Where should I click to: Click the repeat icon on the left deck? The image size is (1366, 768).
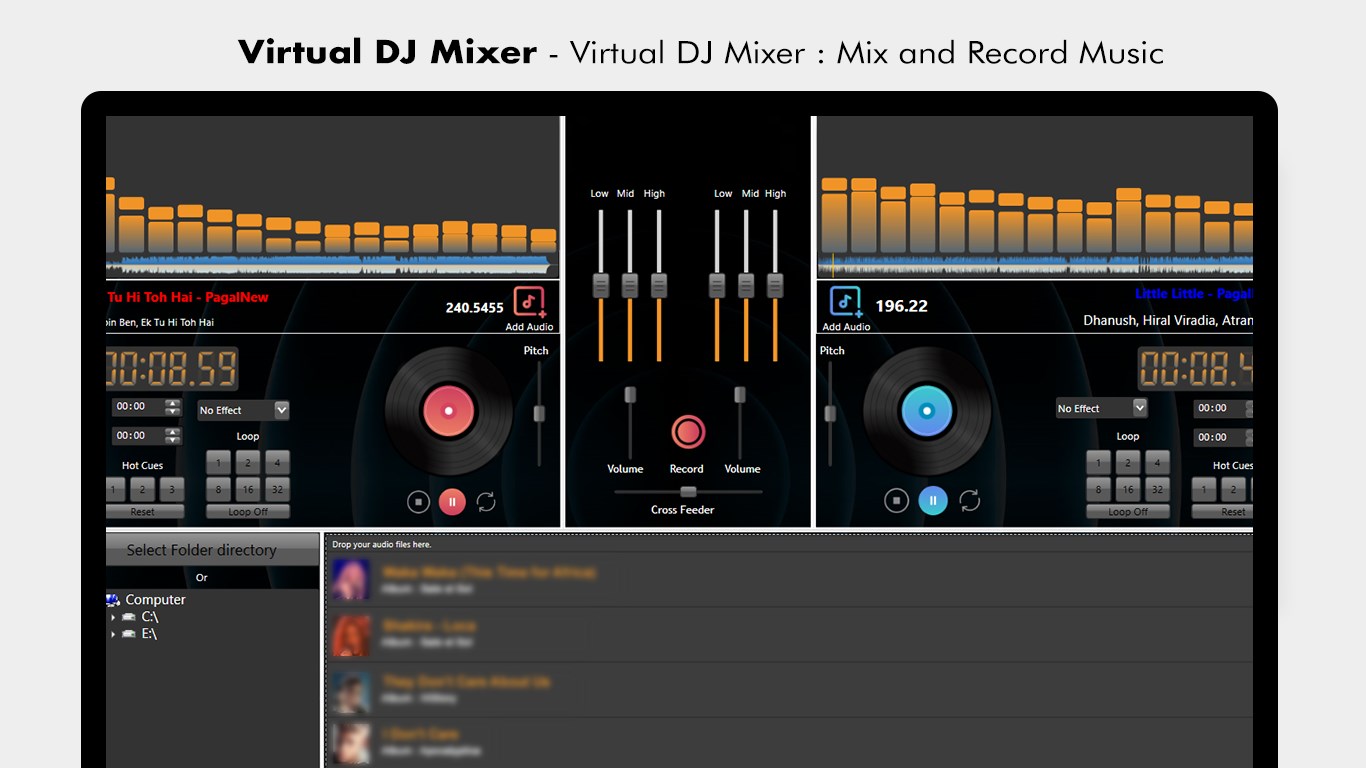(487, 501)
